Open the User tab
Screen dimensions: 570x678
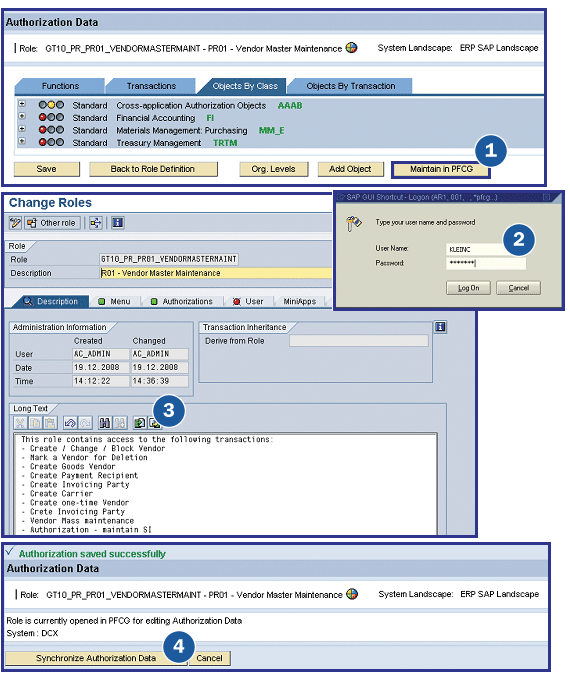pyautogui.click(x=248, y=301)
